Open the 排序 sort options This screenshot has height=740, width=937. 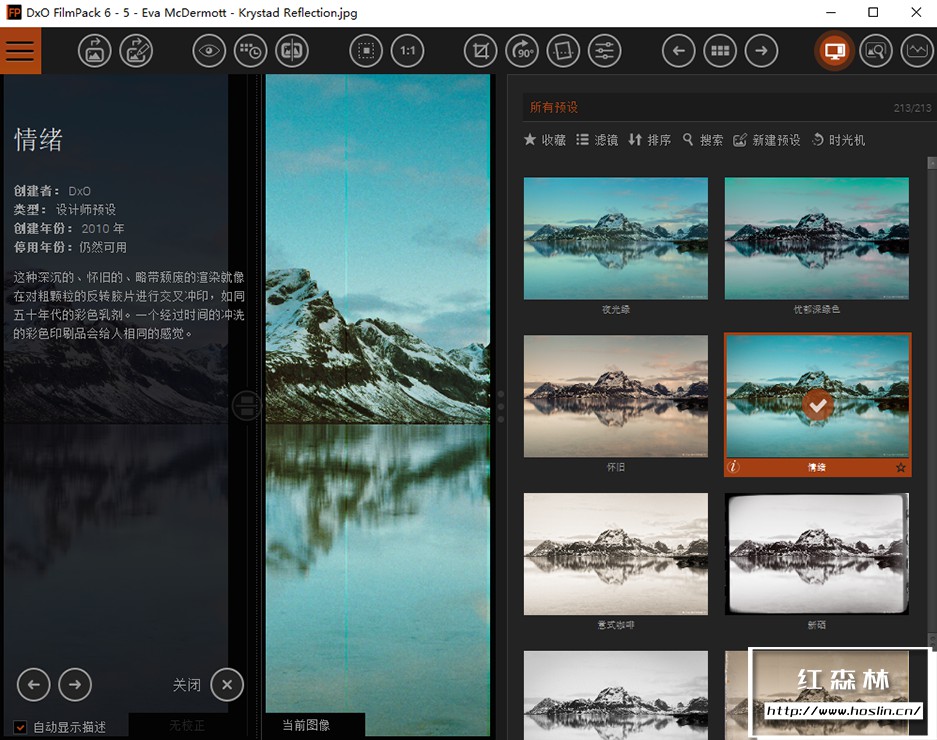click(x=650, y=140)
